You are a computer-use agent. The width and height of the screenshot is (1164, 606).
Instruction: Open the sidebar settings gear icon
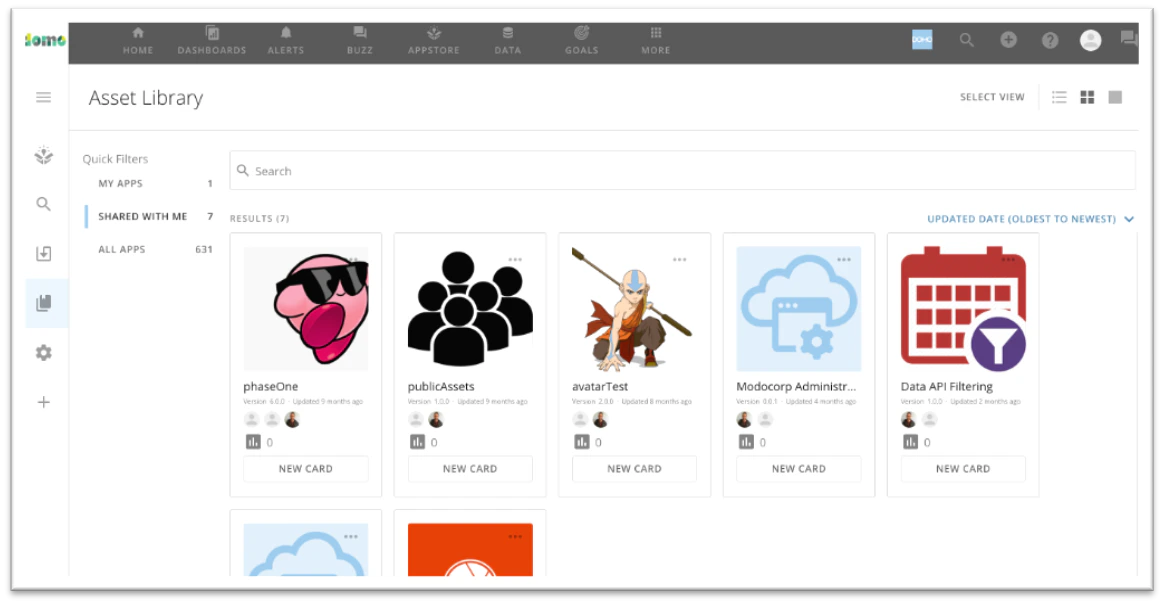click(44, 353)
